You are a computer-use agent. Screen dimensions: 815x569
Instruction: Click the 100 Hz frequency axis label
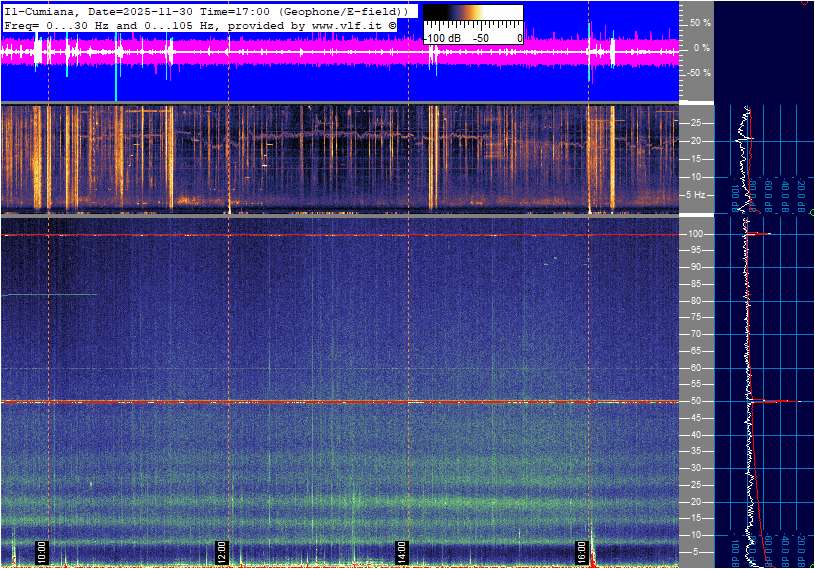point(697,234)
